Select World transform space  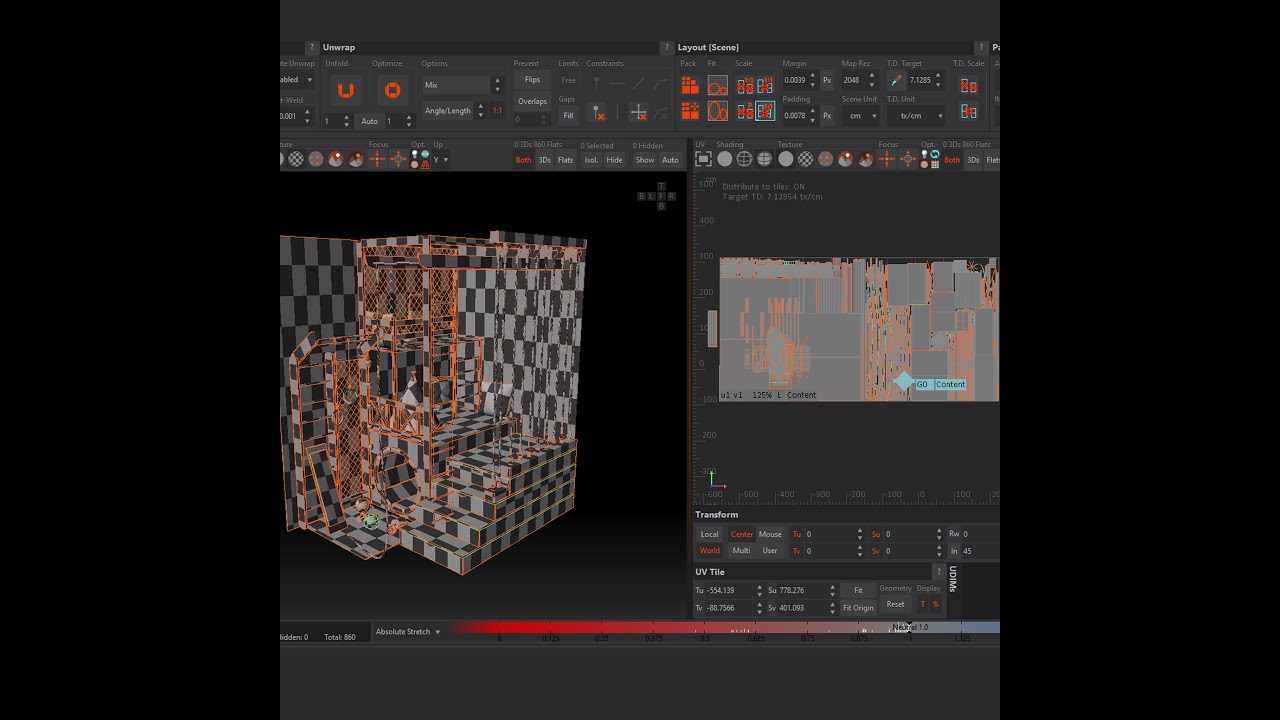[709, 551]
